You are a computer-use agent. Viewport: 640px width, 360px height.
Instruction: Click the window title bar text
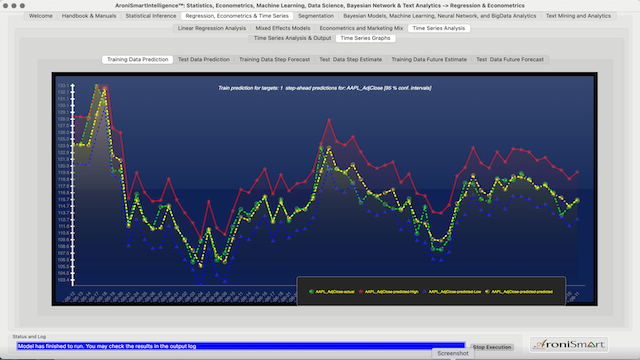coord(320,6)
